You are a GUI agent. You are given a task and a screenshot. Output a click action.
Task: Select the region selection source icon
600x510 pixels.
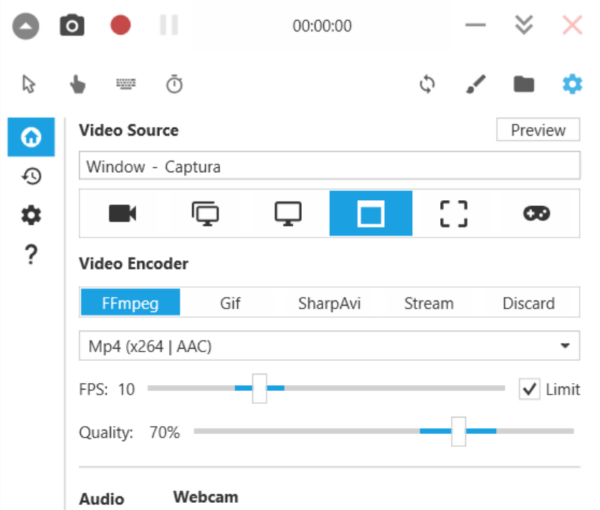point(454,213)
